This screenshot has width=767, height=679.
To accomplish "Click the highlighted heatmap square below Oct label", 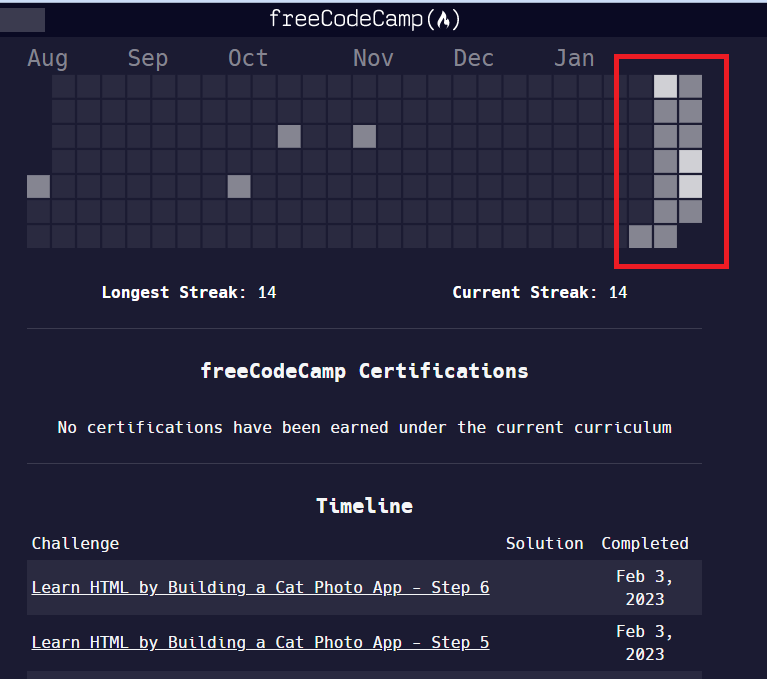I will [239, 186].
